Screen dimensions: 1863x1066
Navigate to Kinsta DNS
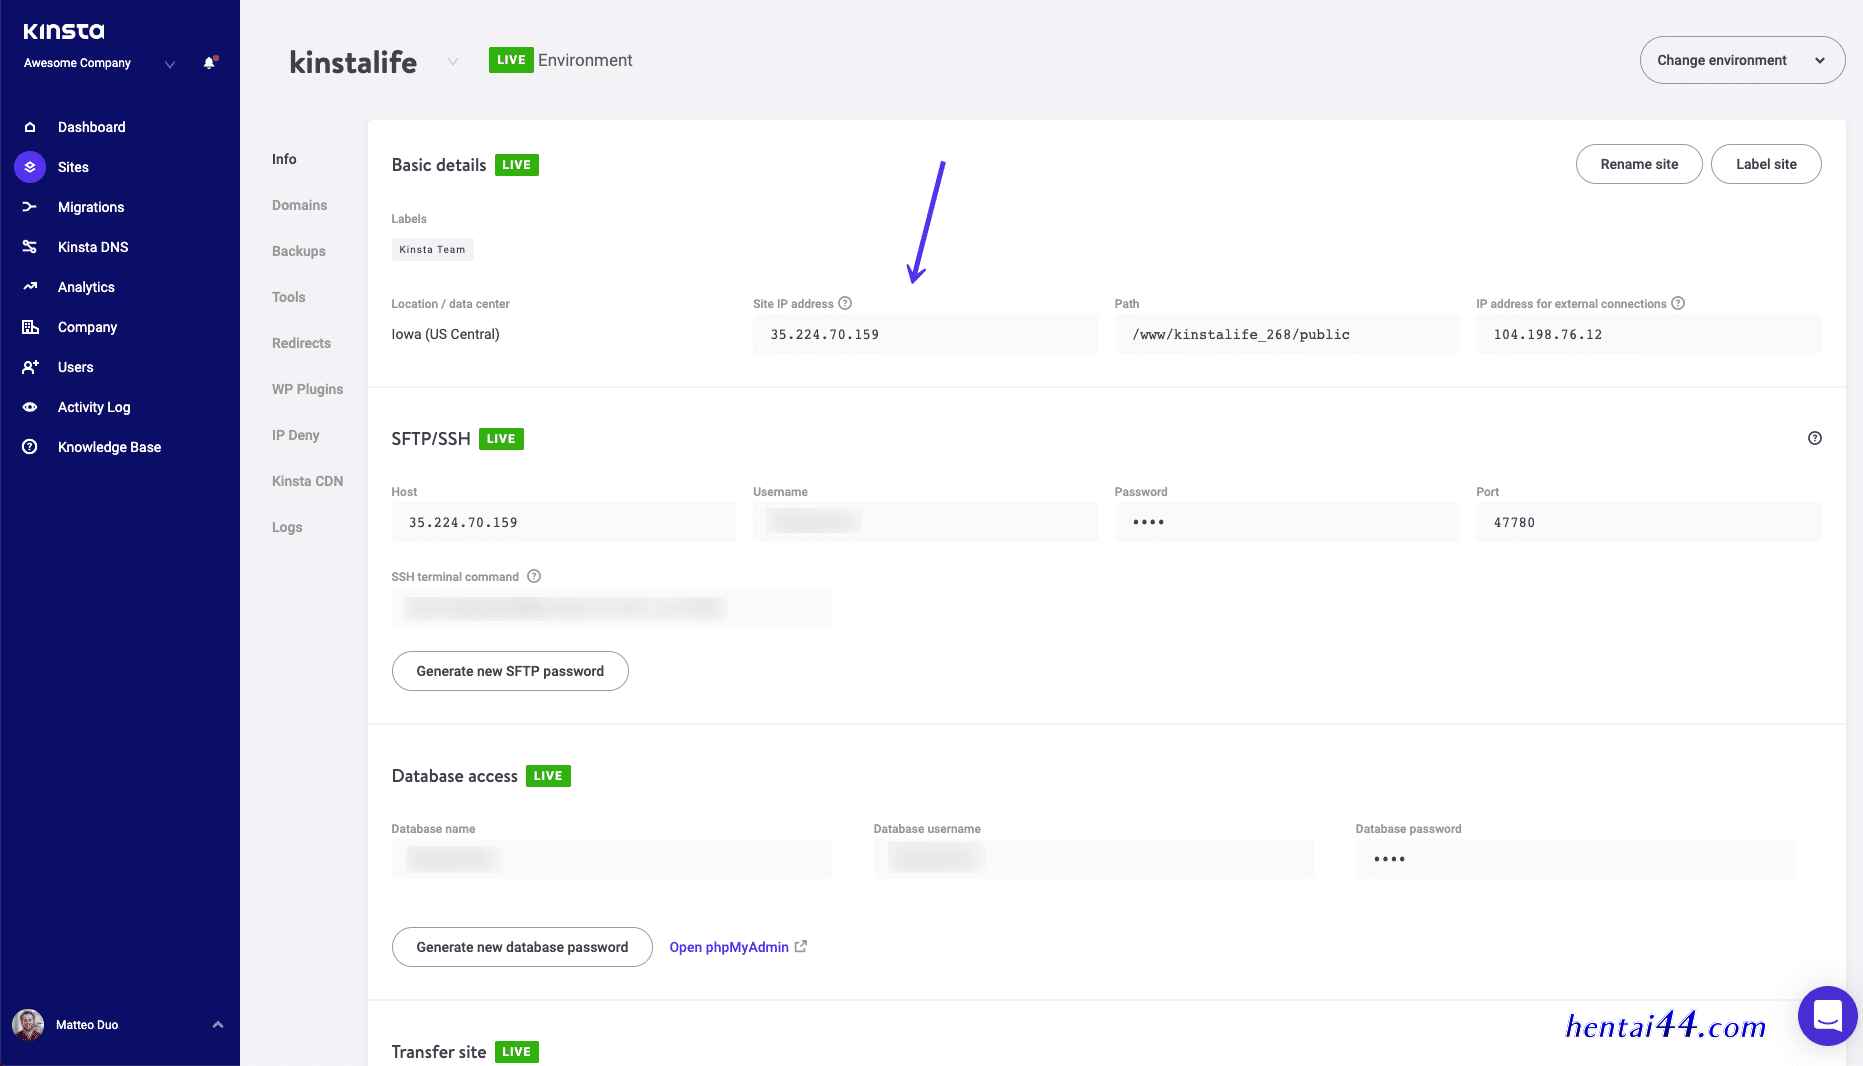point(93,247)
